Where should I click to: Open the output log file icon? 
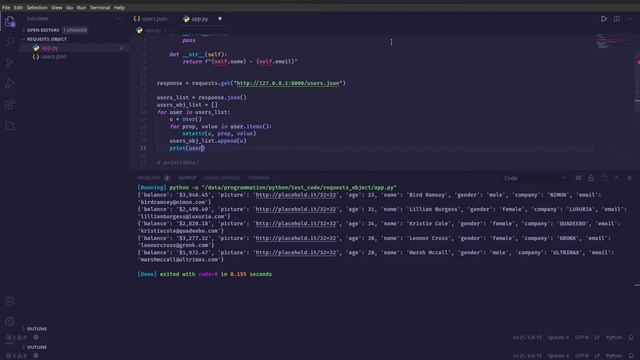click(x=604, y=178)
